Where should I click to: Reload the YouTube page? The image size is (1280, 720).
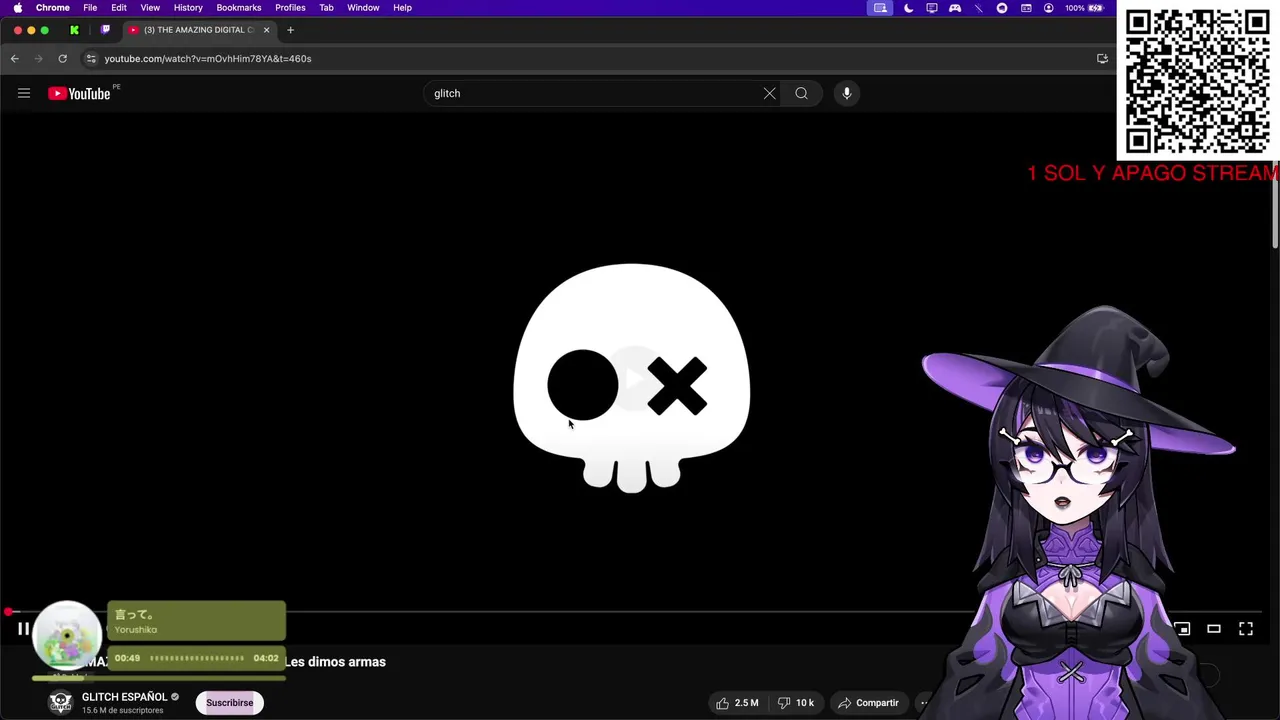coord(62,58)
